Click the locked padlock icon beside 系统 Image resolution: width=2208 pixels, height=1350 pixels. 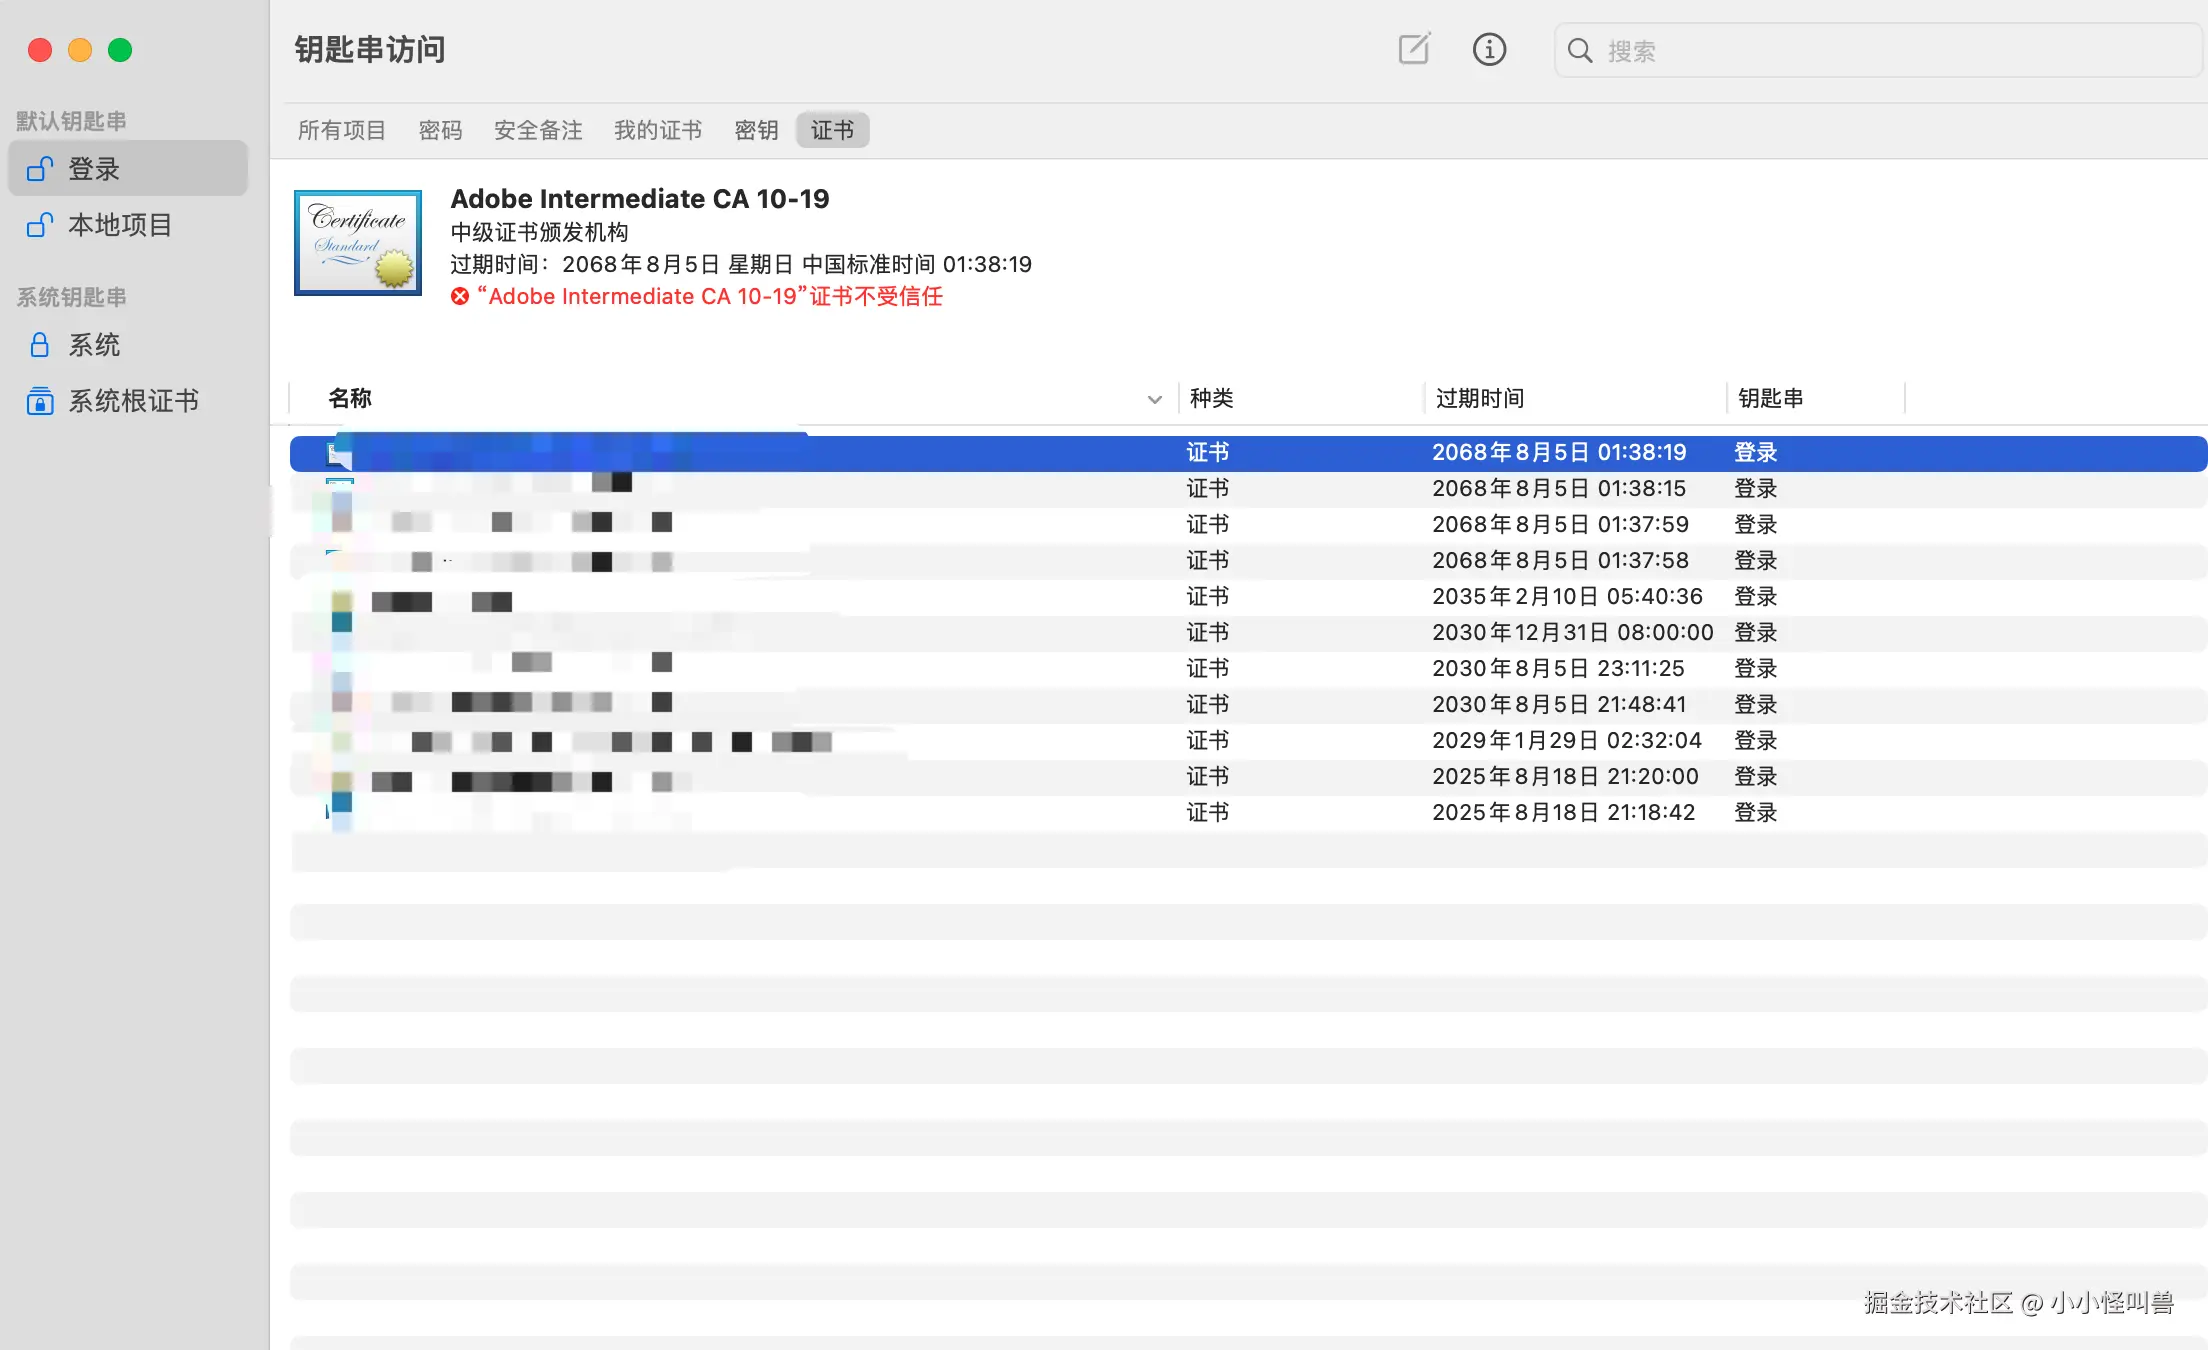coord(39,345)
